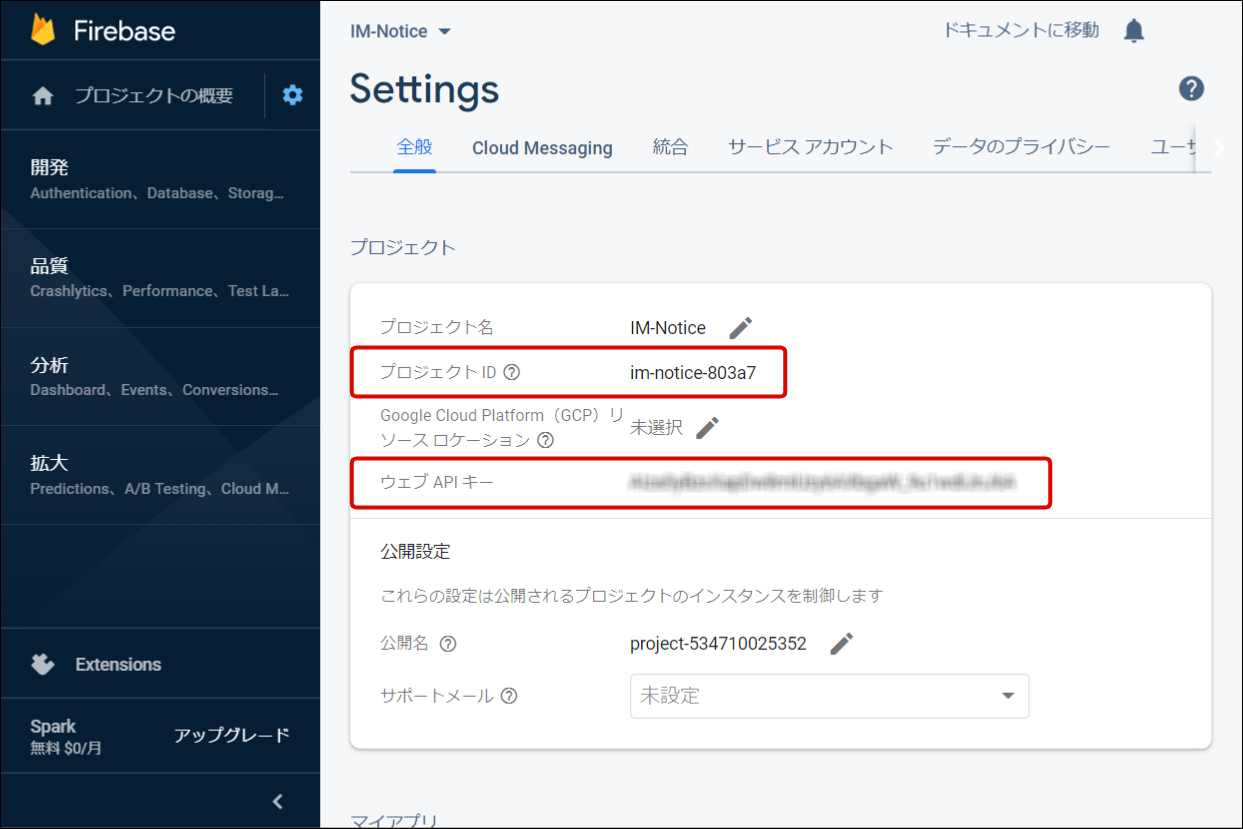Open notifications bell icon

[1133, 31]
